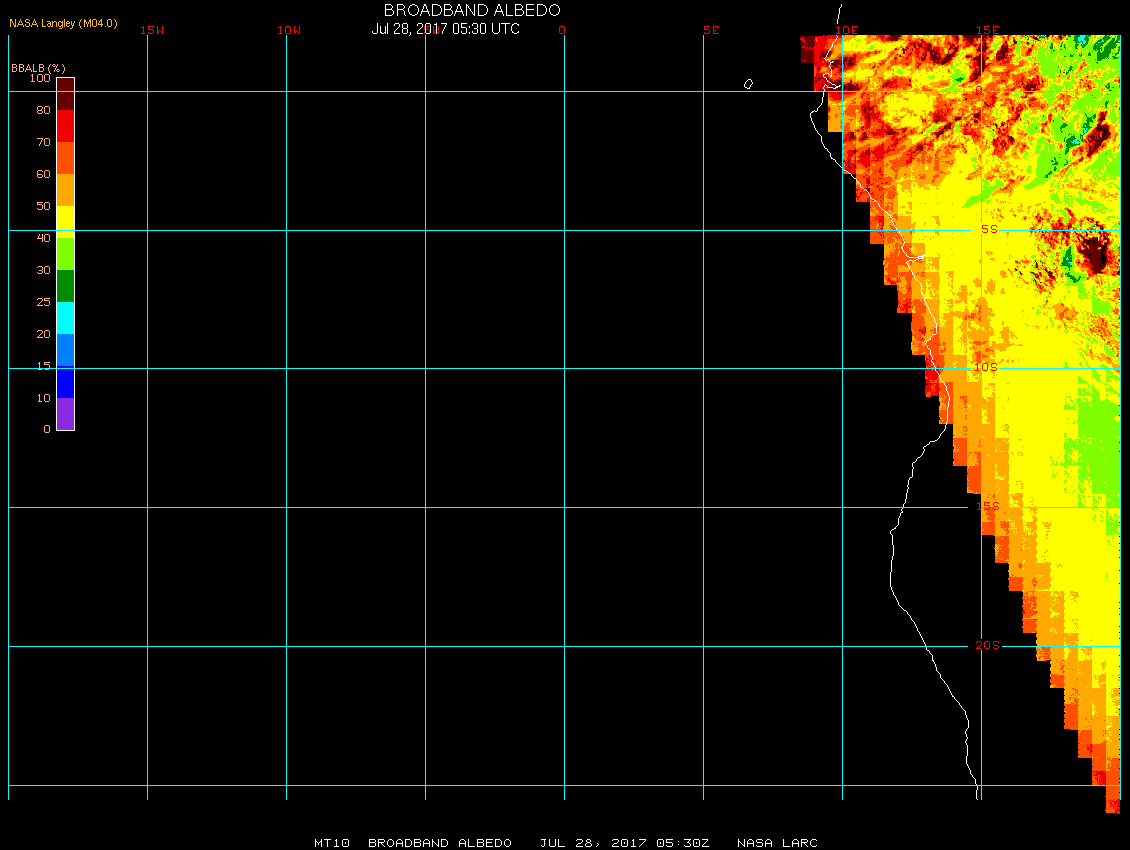Click the small island outline in the ocean
1130x850 pixels.
click(x=748, y=84)
